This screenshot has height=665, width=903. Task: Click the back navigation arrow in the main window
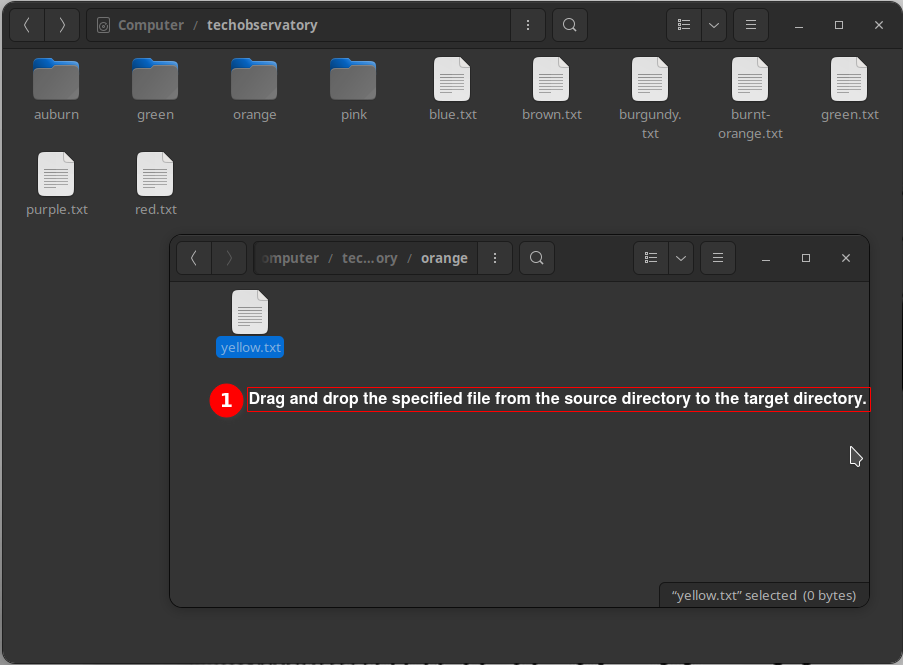26,24
